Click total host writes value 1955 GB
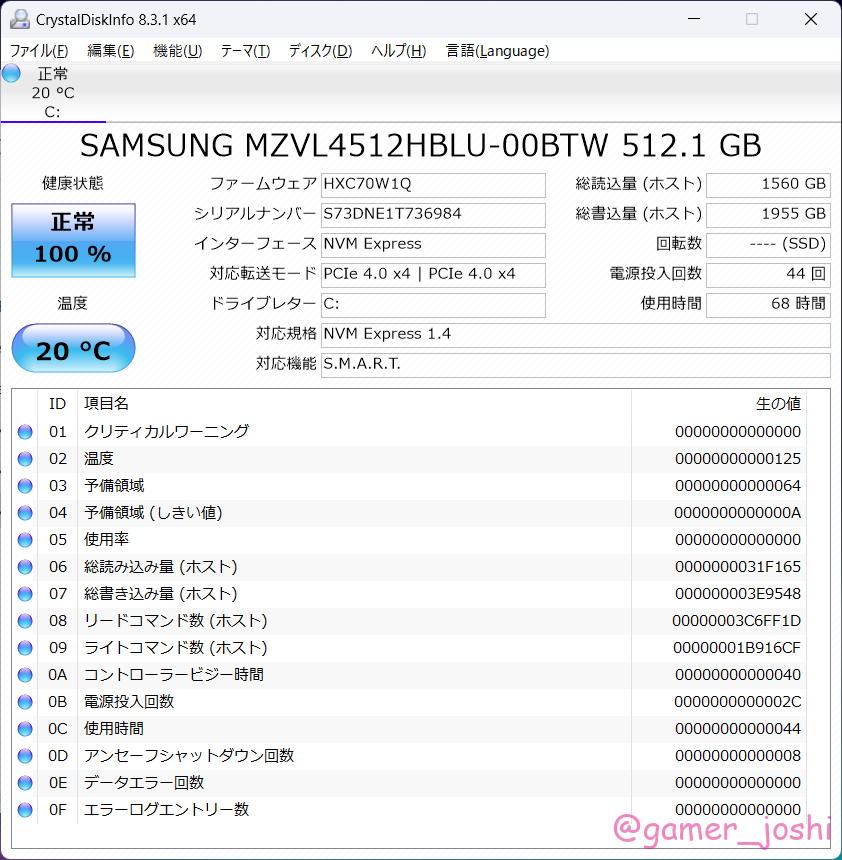Screen dimensions: 842x860 768,215
